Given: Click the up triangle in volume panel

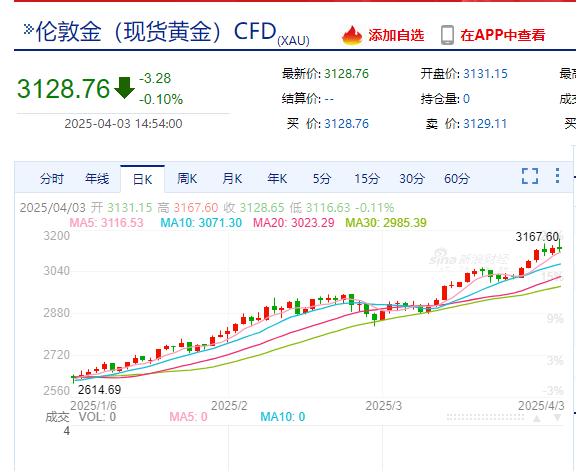Looking at the screenshot, I should 537,418.
